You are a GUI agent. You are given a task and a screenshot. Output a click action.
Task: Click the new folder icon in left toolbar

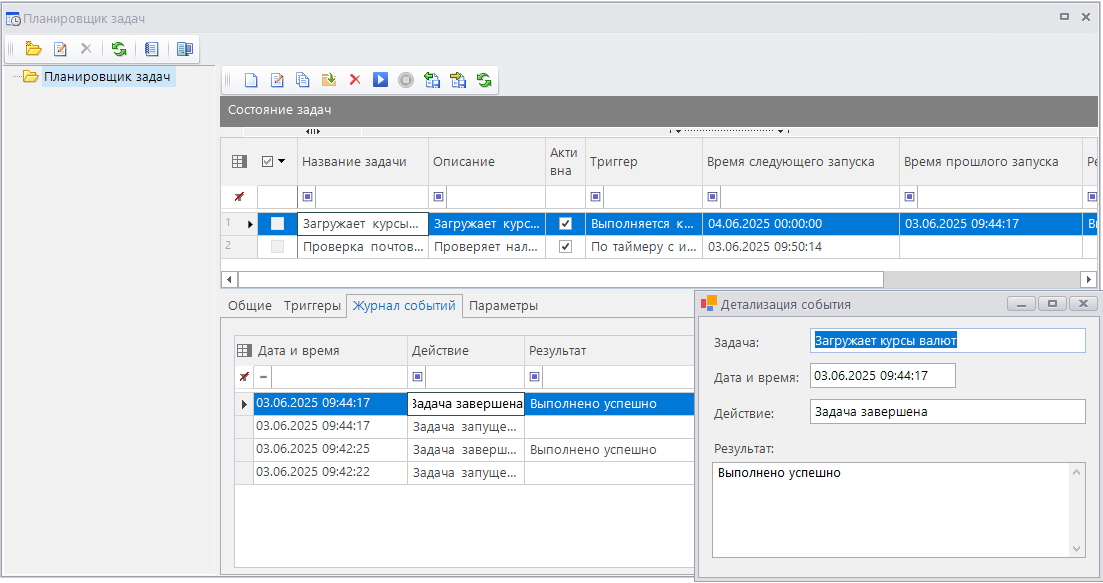33,48
